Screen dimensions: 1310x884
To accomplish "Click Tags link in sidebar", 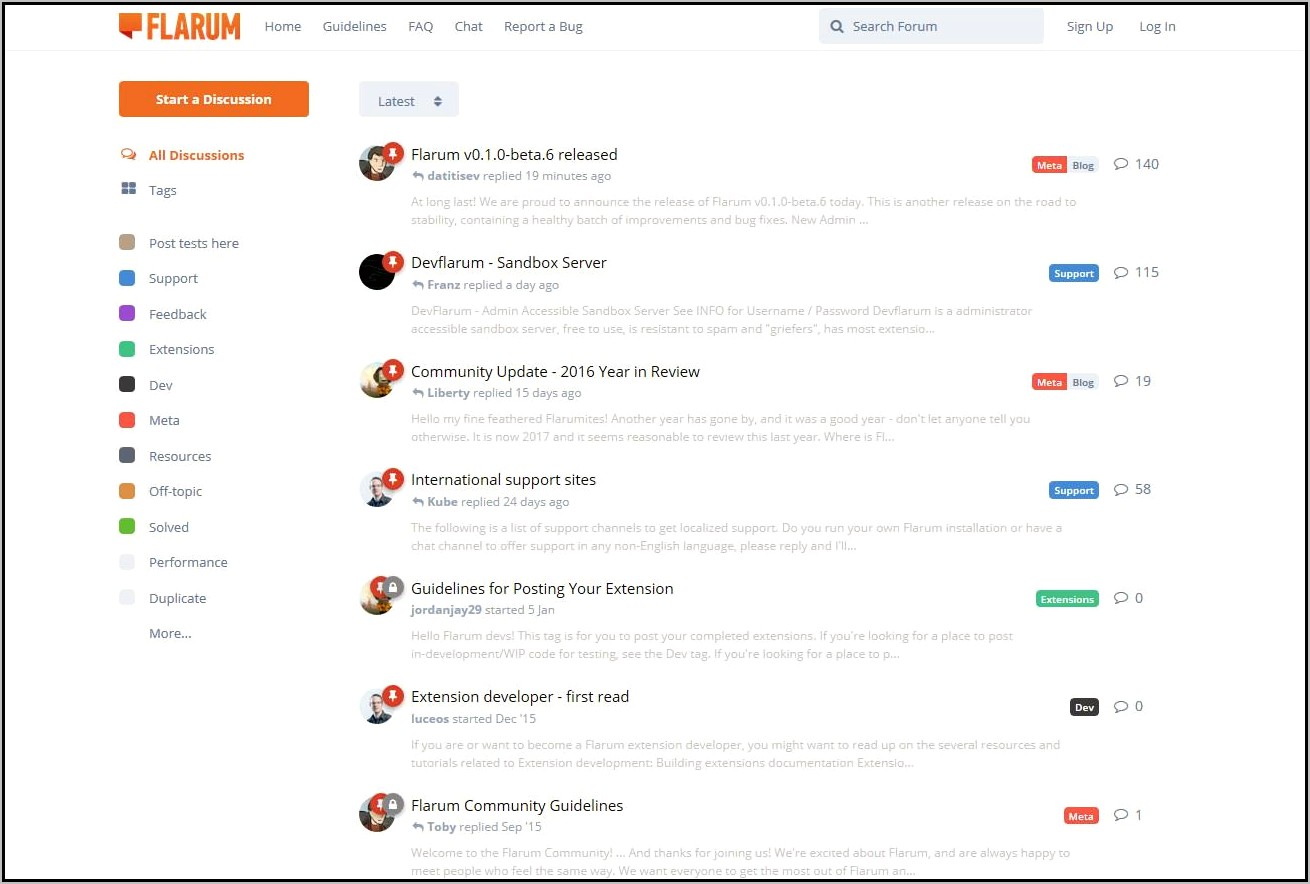I will tap(162, 190).
